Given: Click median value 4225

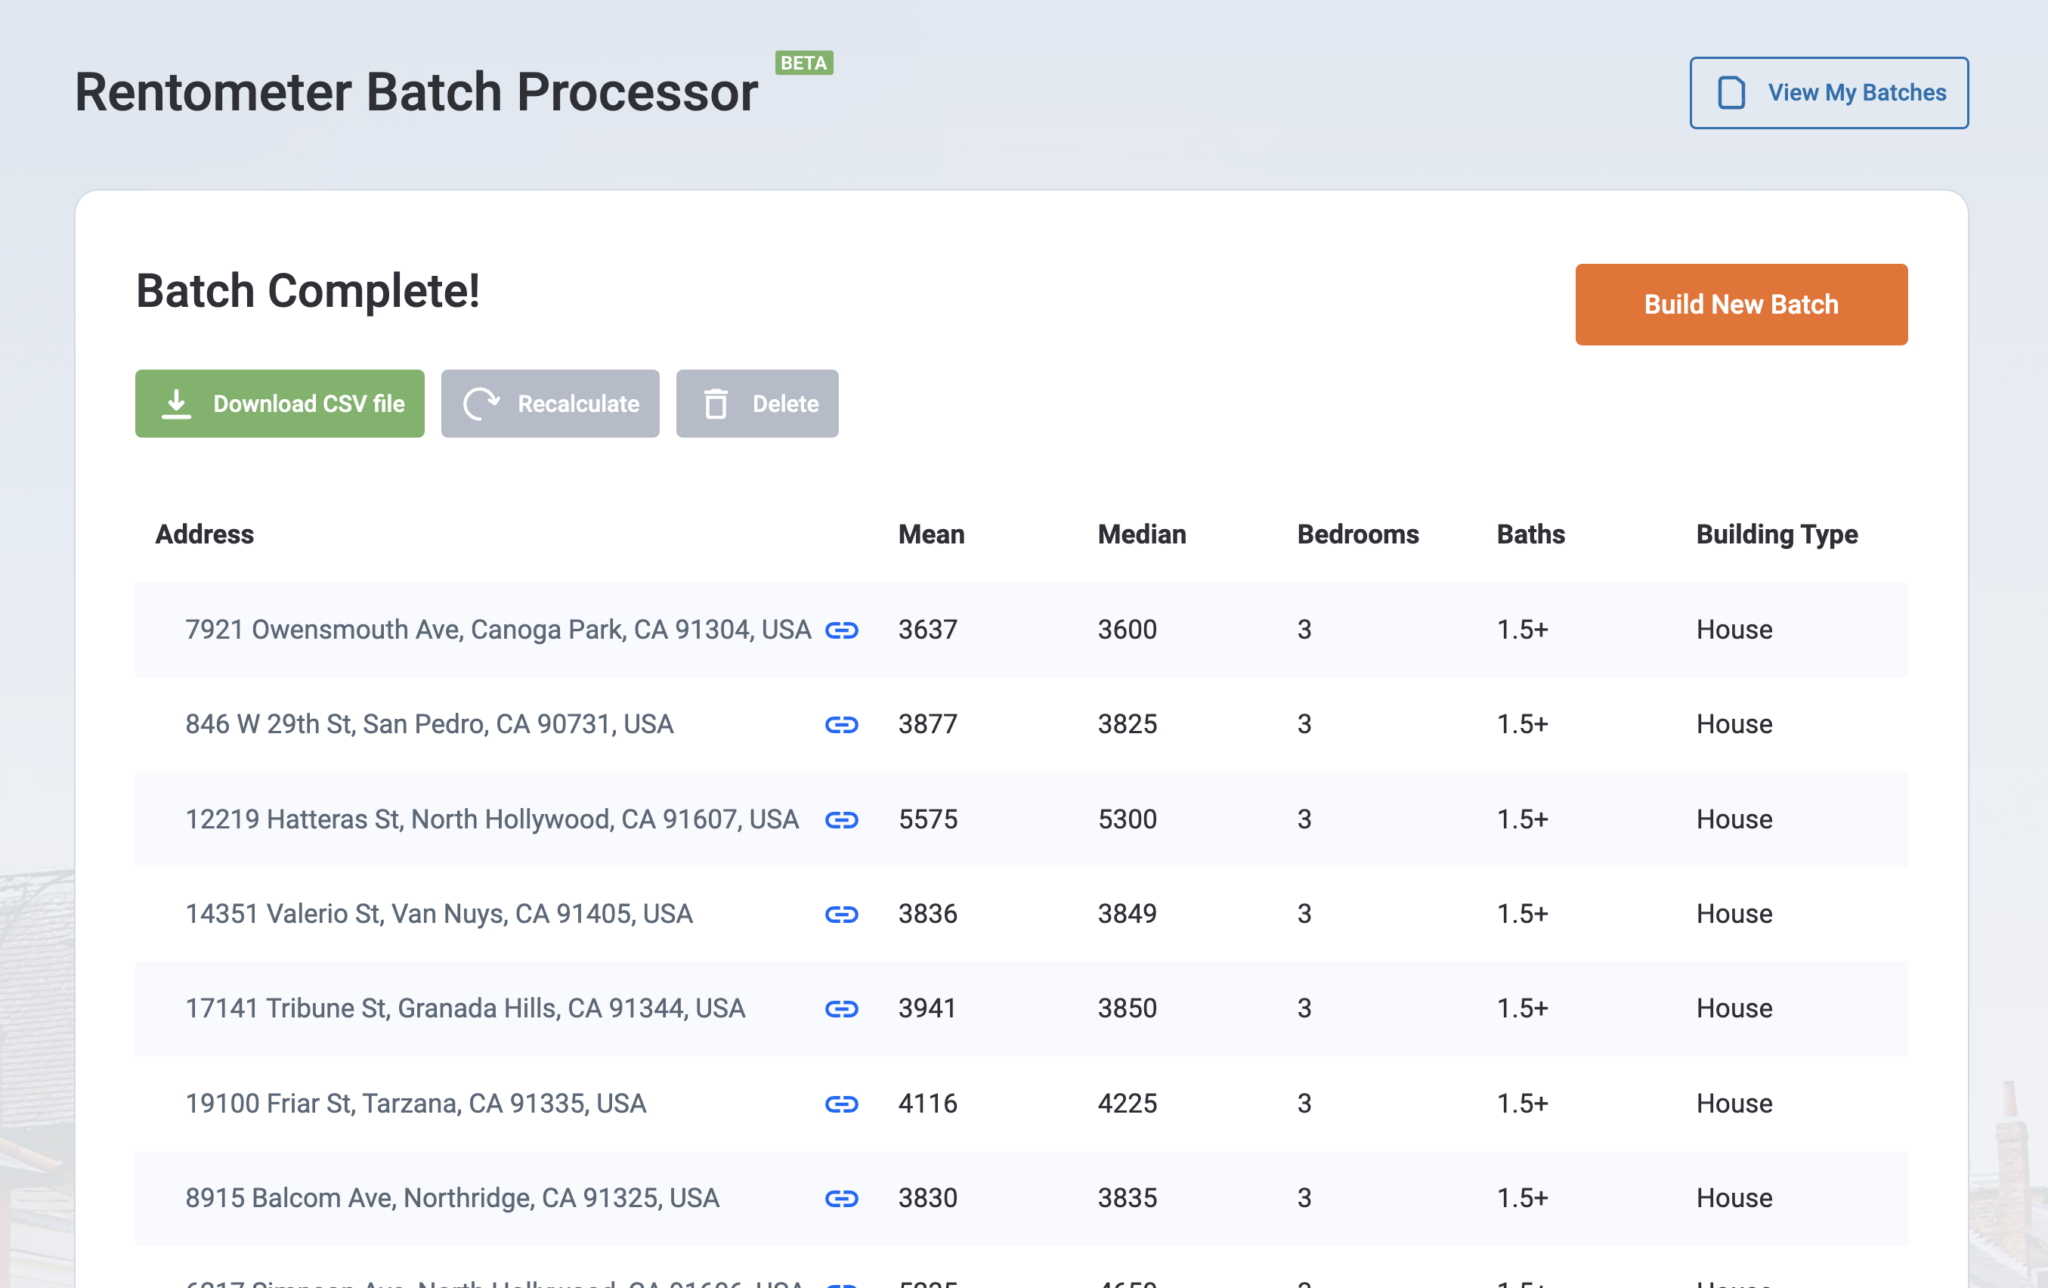Looking at the screenshot, I should point(1127,1104).
